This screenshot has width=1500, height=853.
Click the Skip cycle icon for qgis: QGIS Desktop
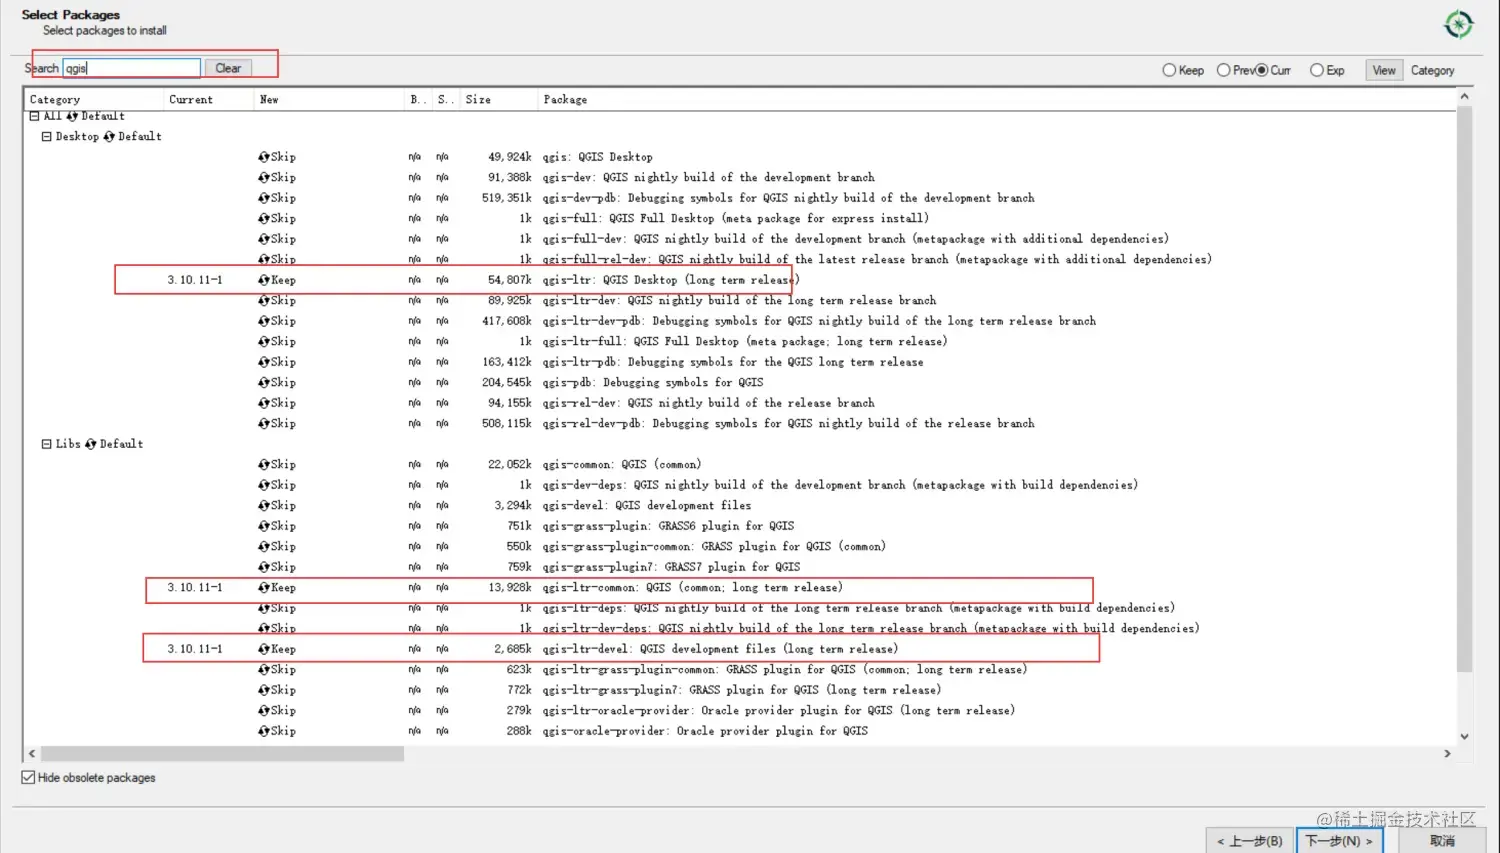[264, 157]
